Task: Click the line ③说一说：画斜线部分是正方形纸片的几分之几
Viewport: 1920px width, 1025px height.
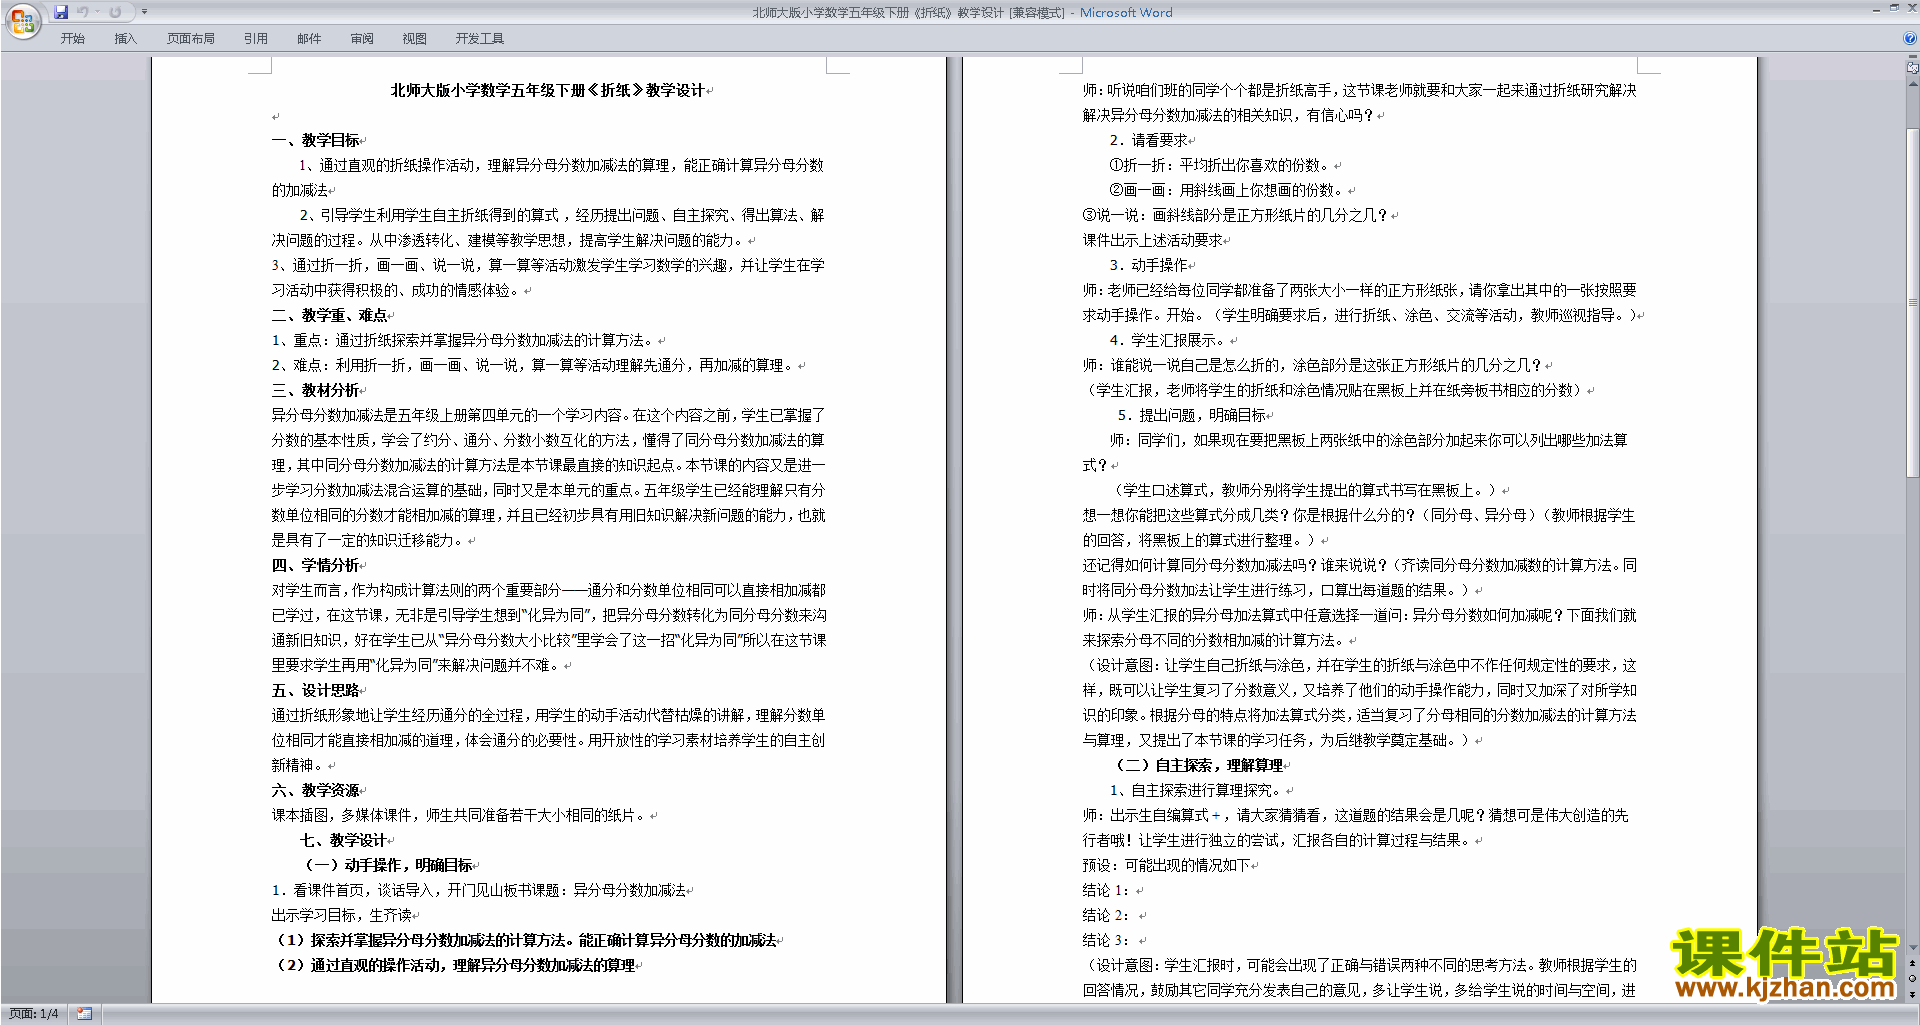Action: tap(1235, 215)
